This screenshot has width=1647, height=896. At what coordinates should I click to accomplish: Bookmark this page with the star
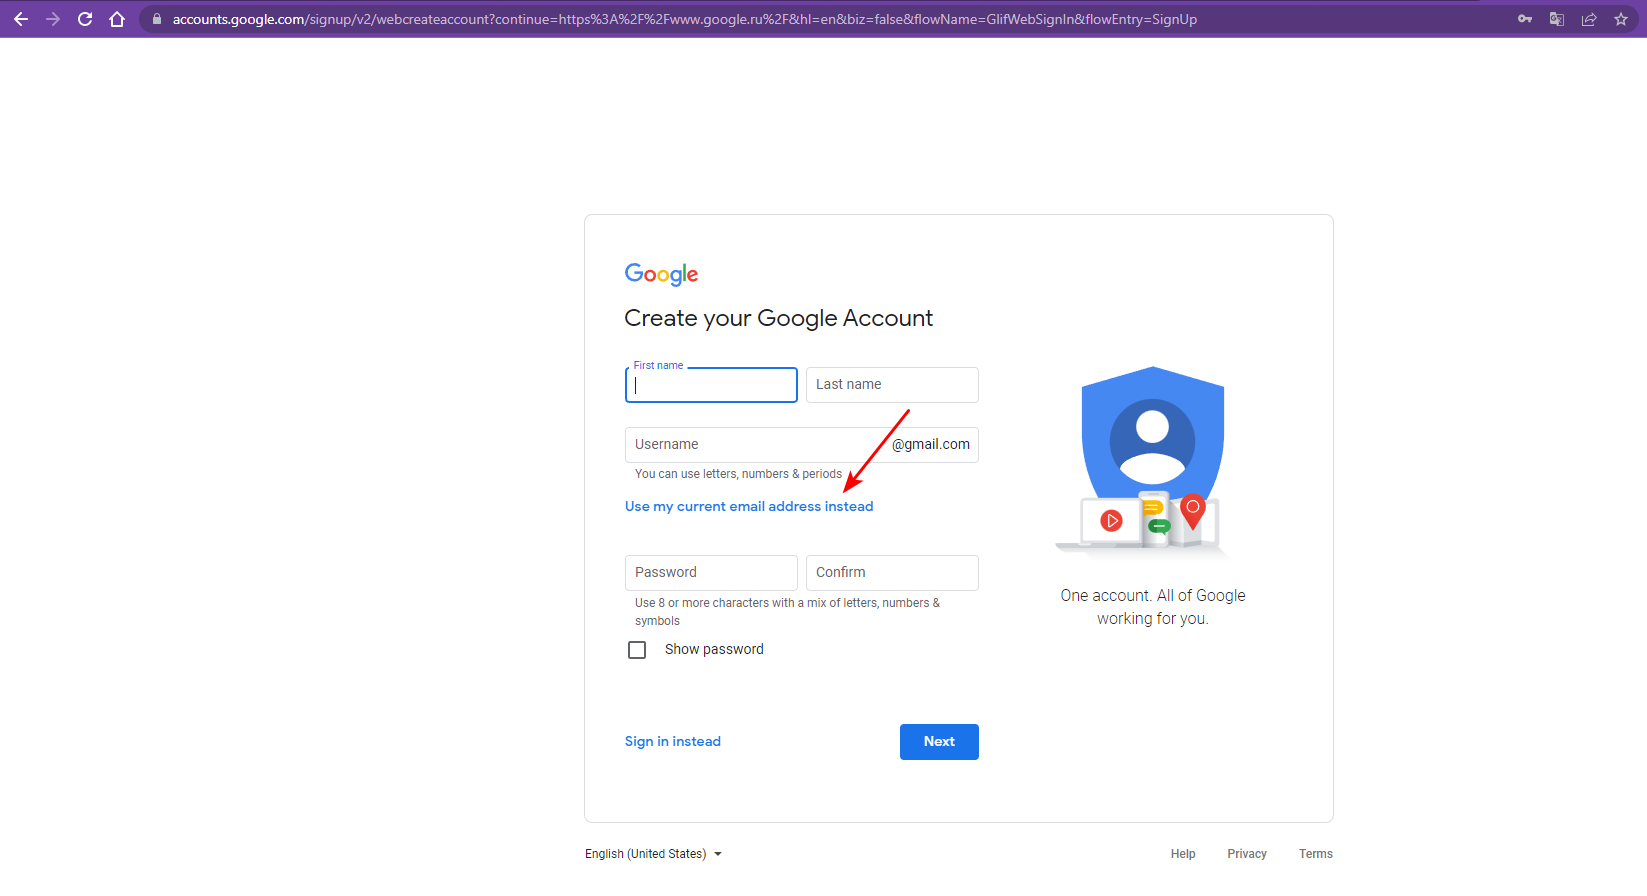pos(1621,19)
